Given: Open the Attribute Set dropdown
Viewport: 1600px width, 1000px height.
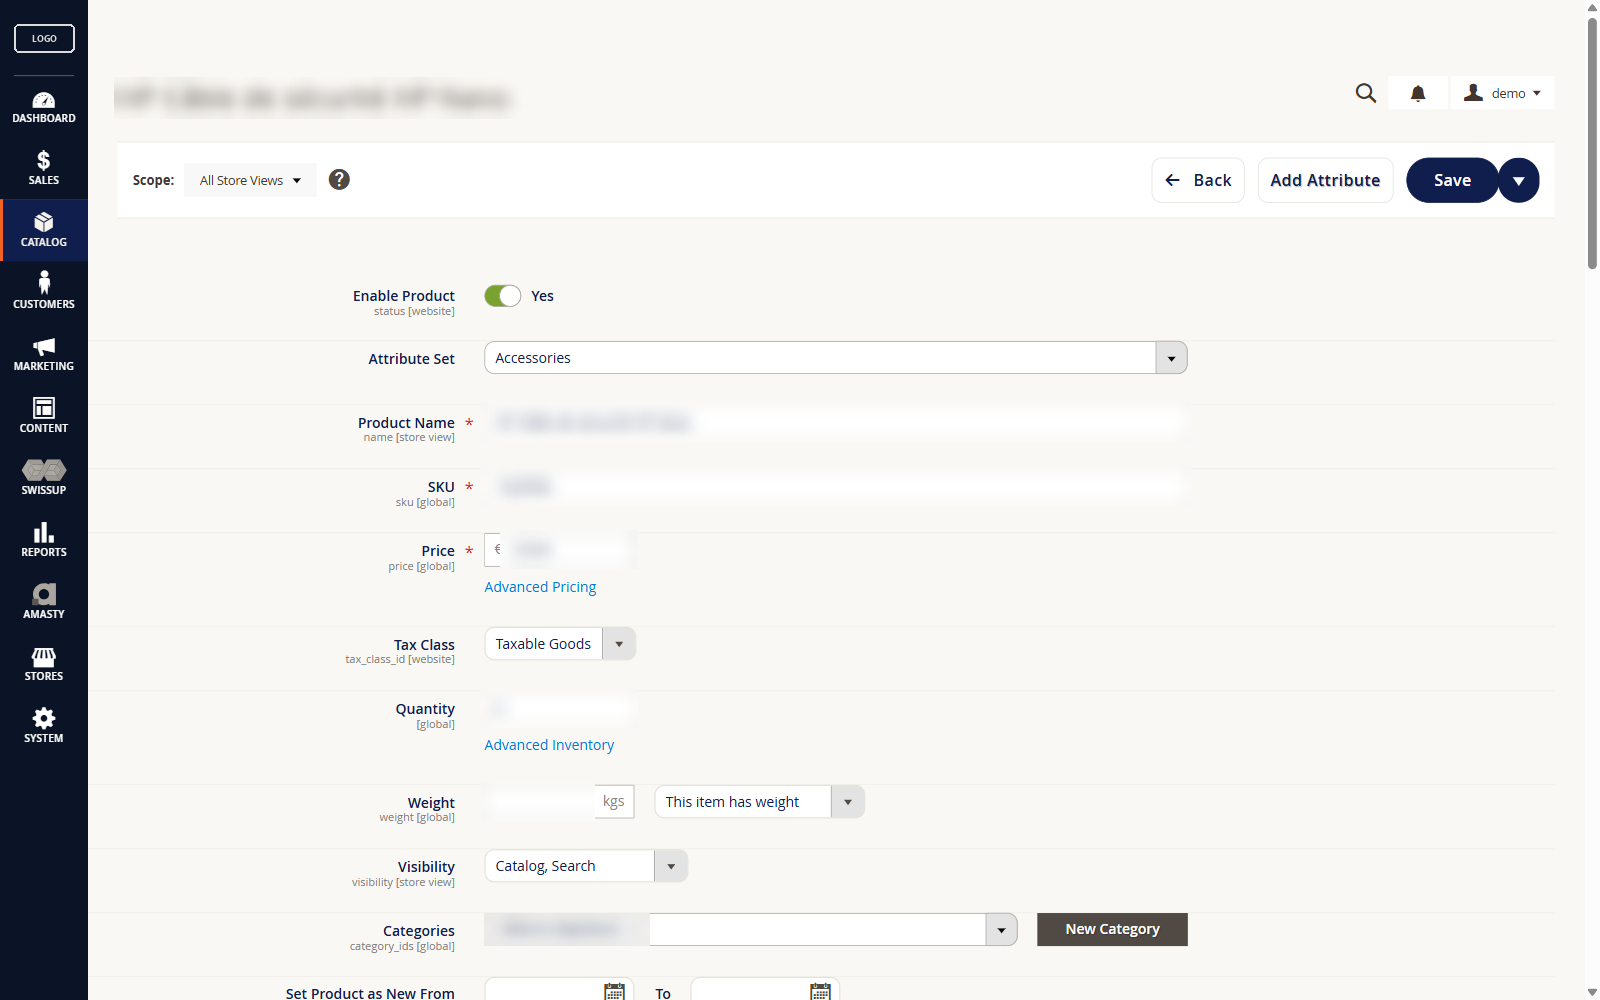Looking at the screenshot, I should [x=836, y=358].
